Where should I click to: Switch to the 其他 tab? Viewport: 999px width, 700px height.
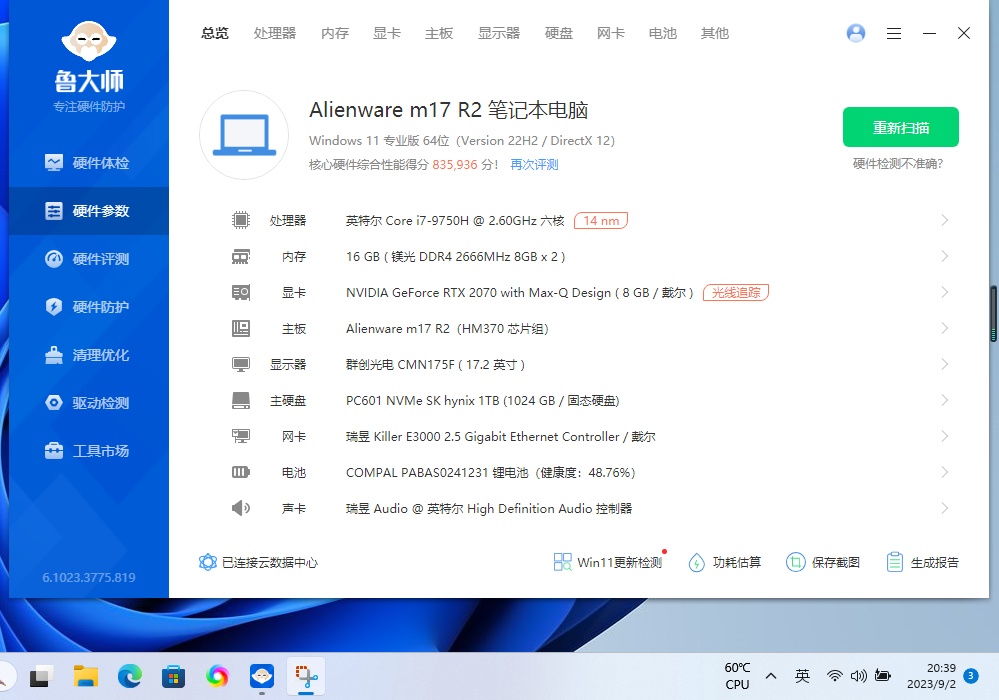[715, 33]
